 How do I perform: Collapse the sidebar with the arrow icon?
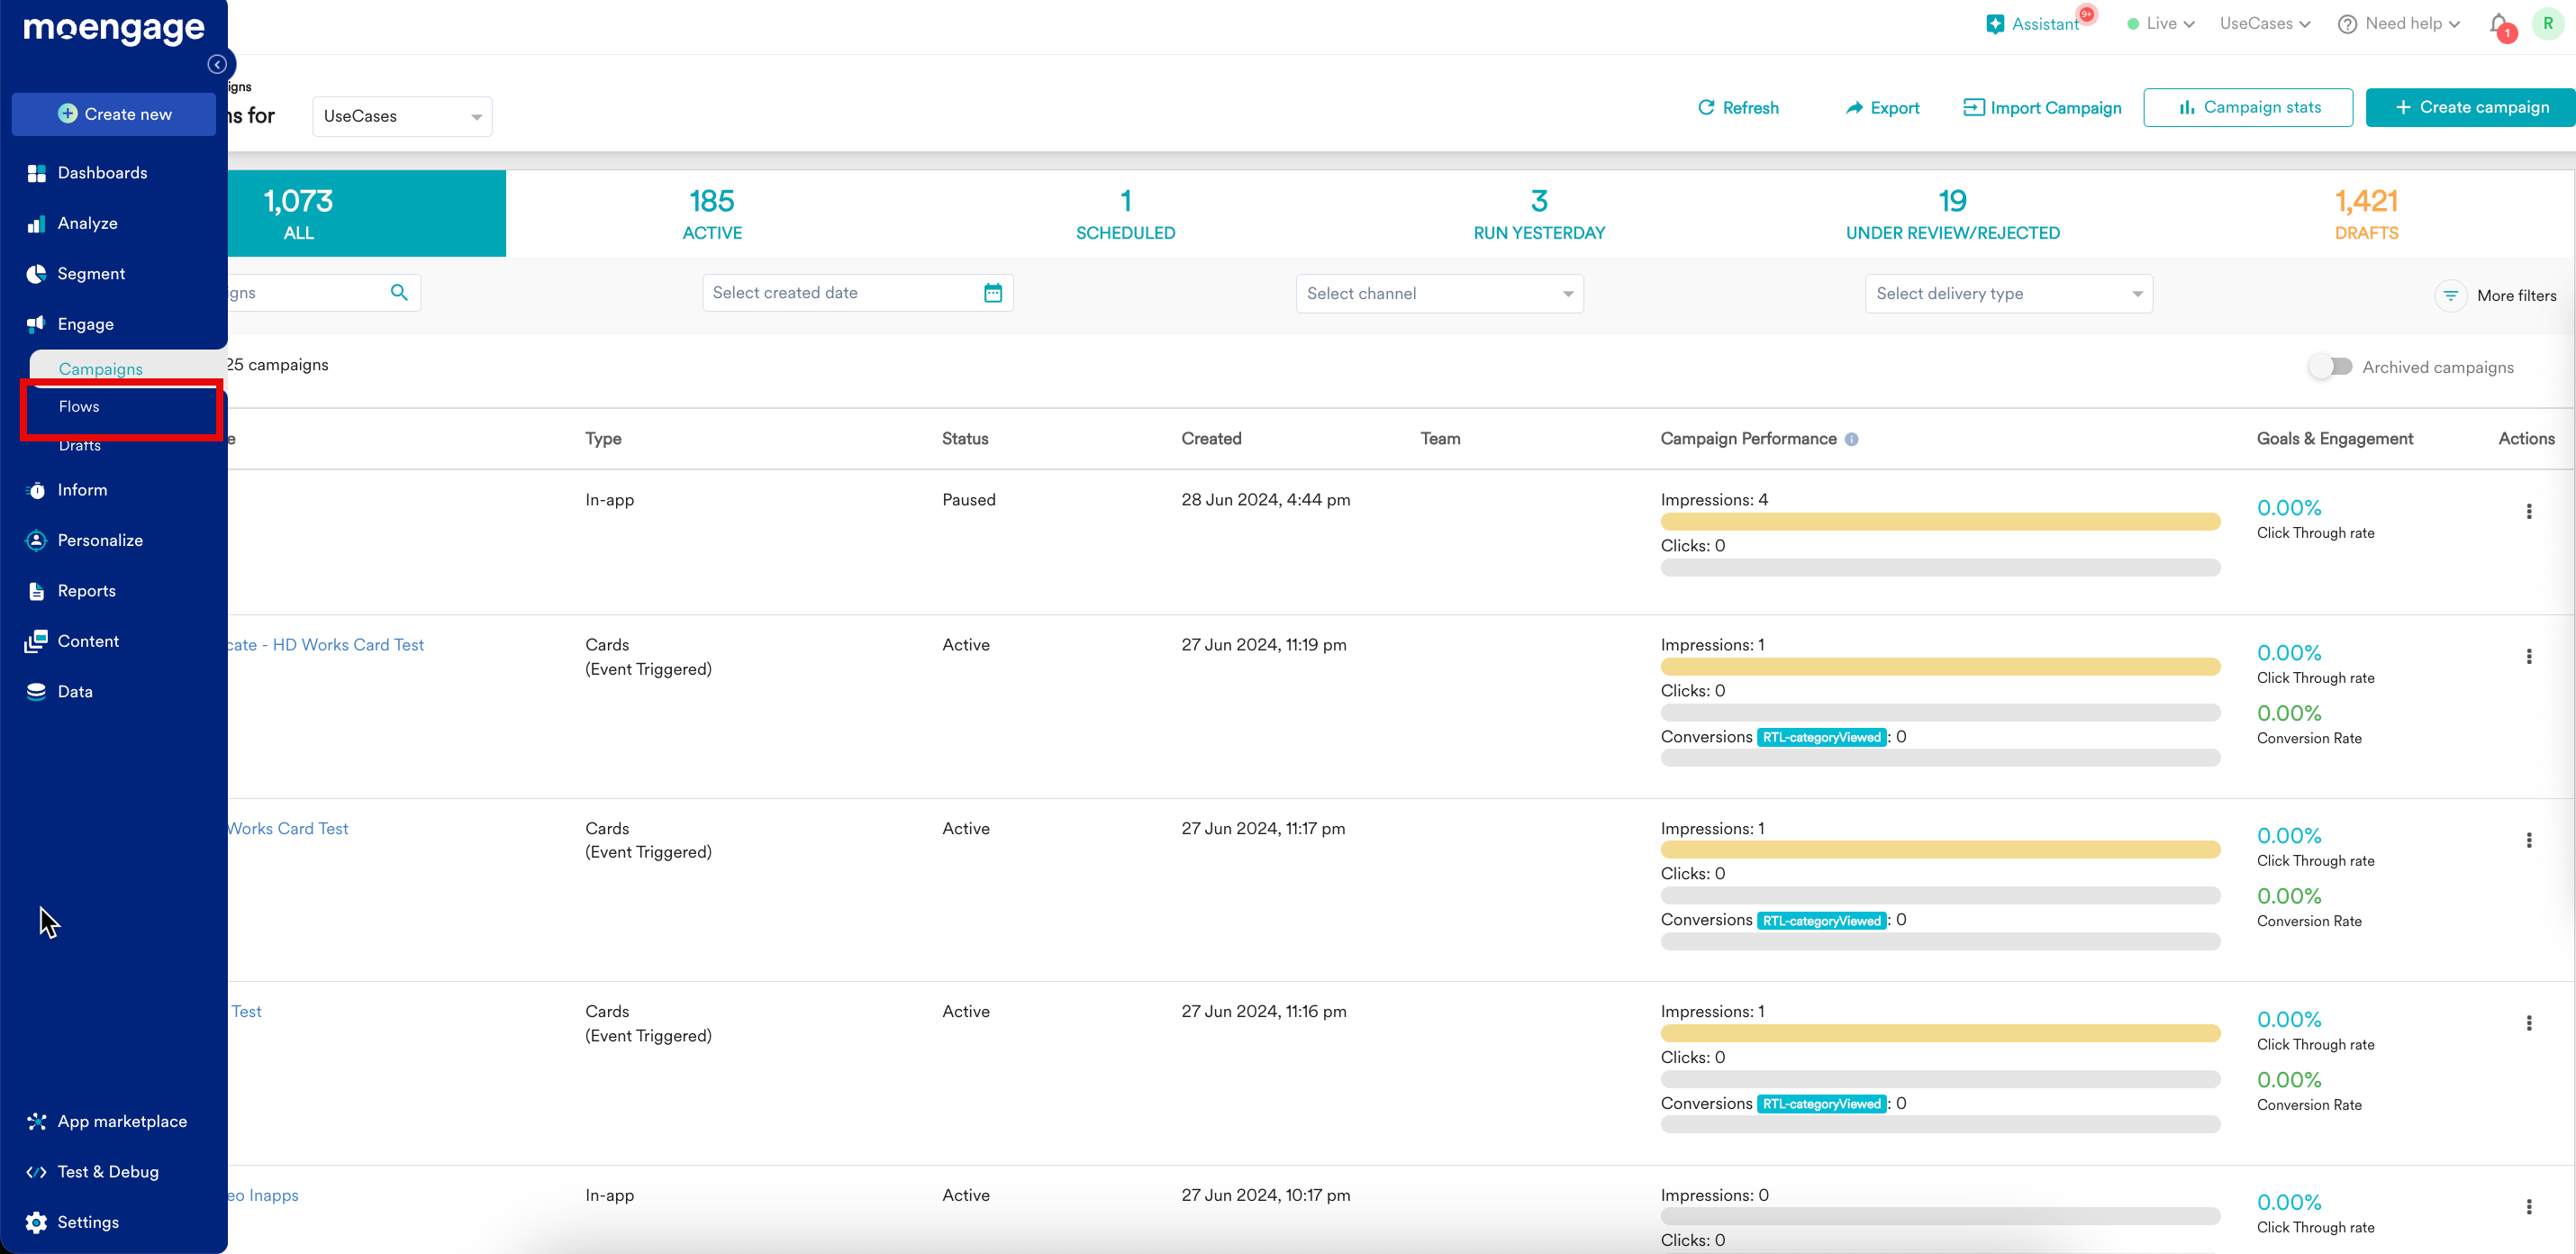point(217,64)
